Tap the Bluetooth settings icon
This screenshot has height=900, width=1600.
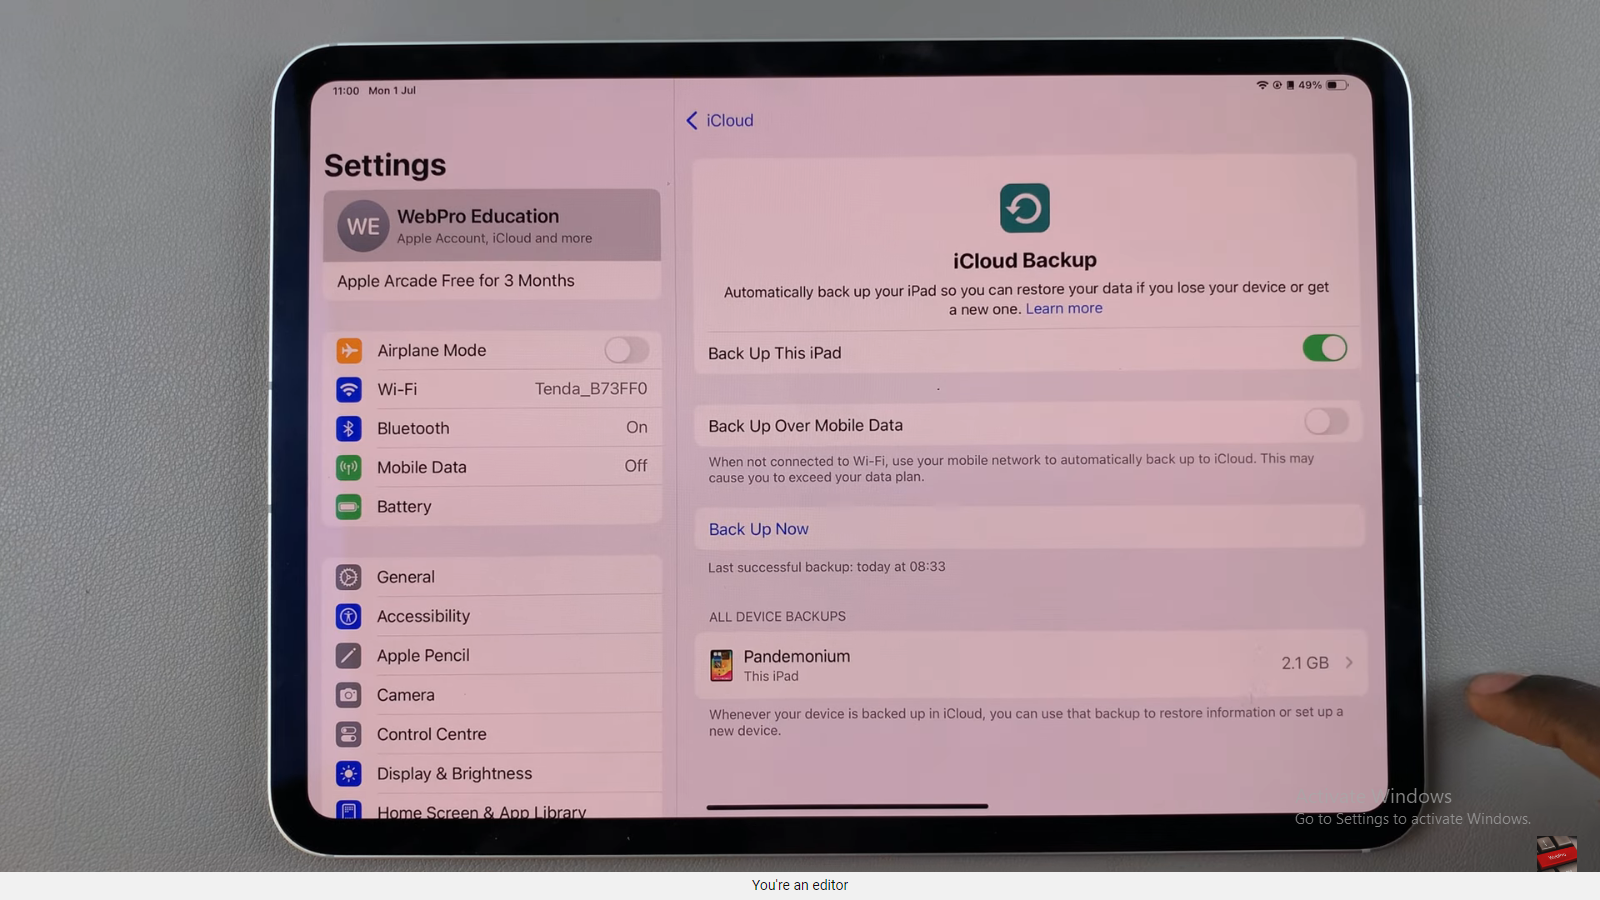coord(349,428)
